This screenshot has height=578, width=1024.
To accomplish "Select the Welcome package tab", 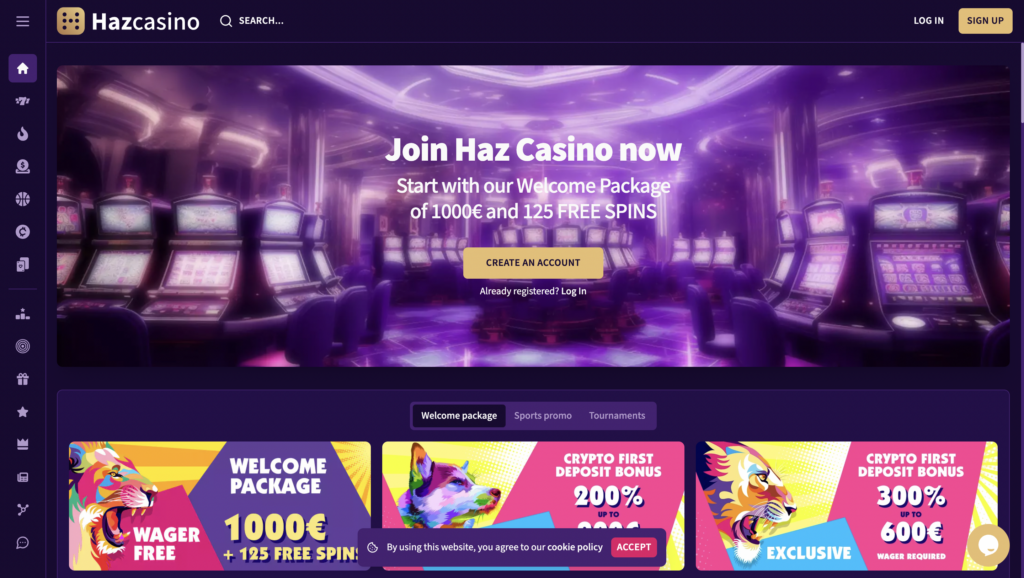I will pos(459,415).
